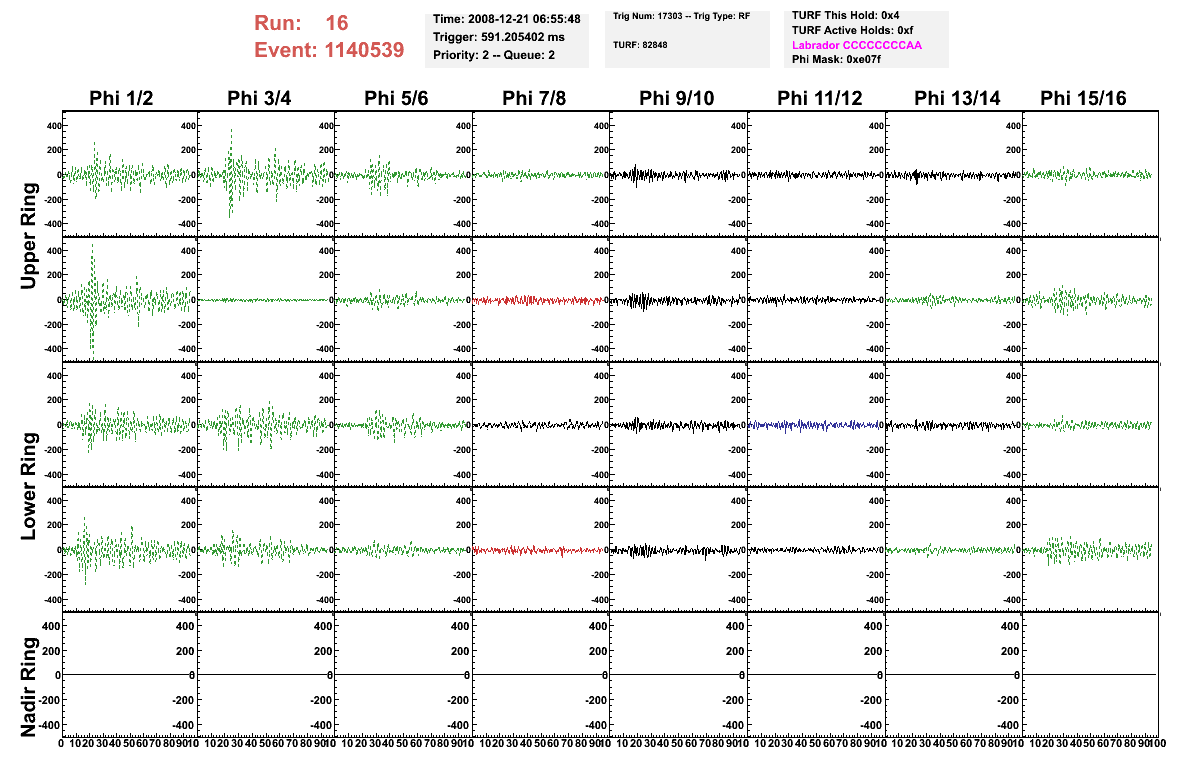Click the Nadir Ring plot under Phi 1/2

pos(130,674)
